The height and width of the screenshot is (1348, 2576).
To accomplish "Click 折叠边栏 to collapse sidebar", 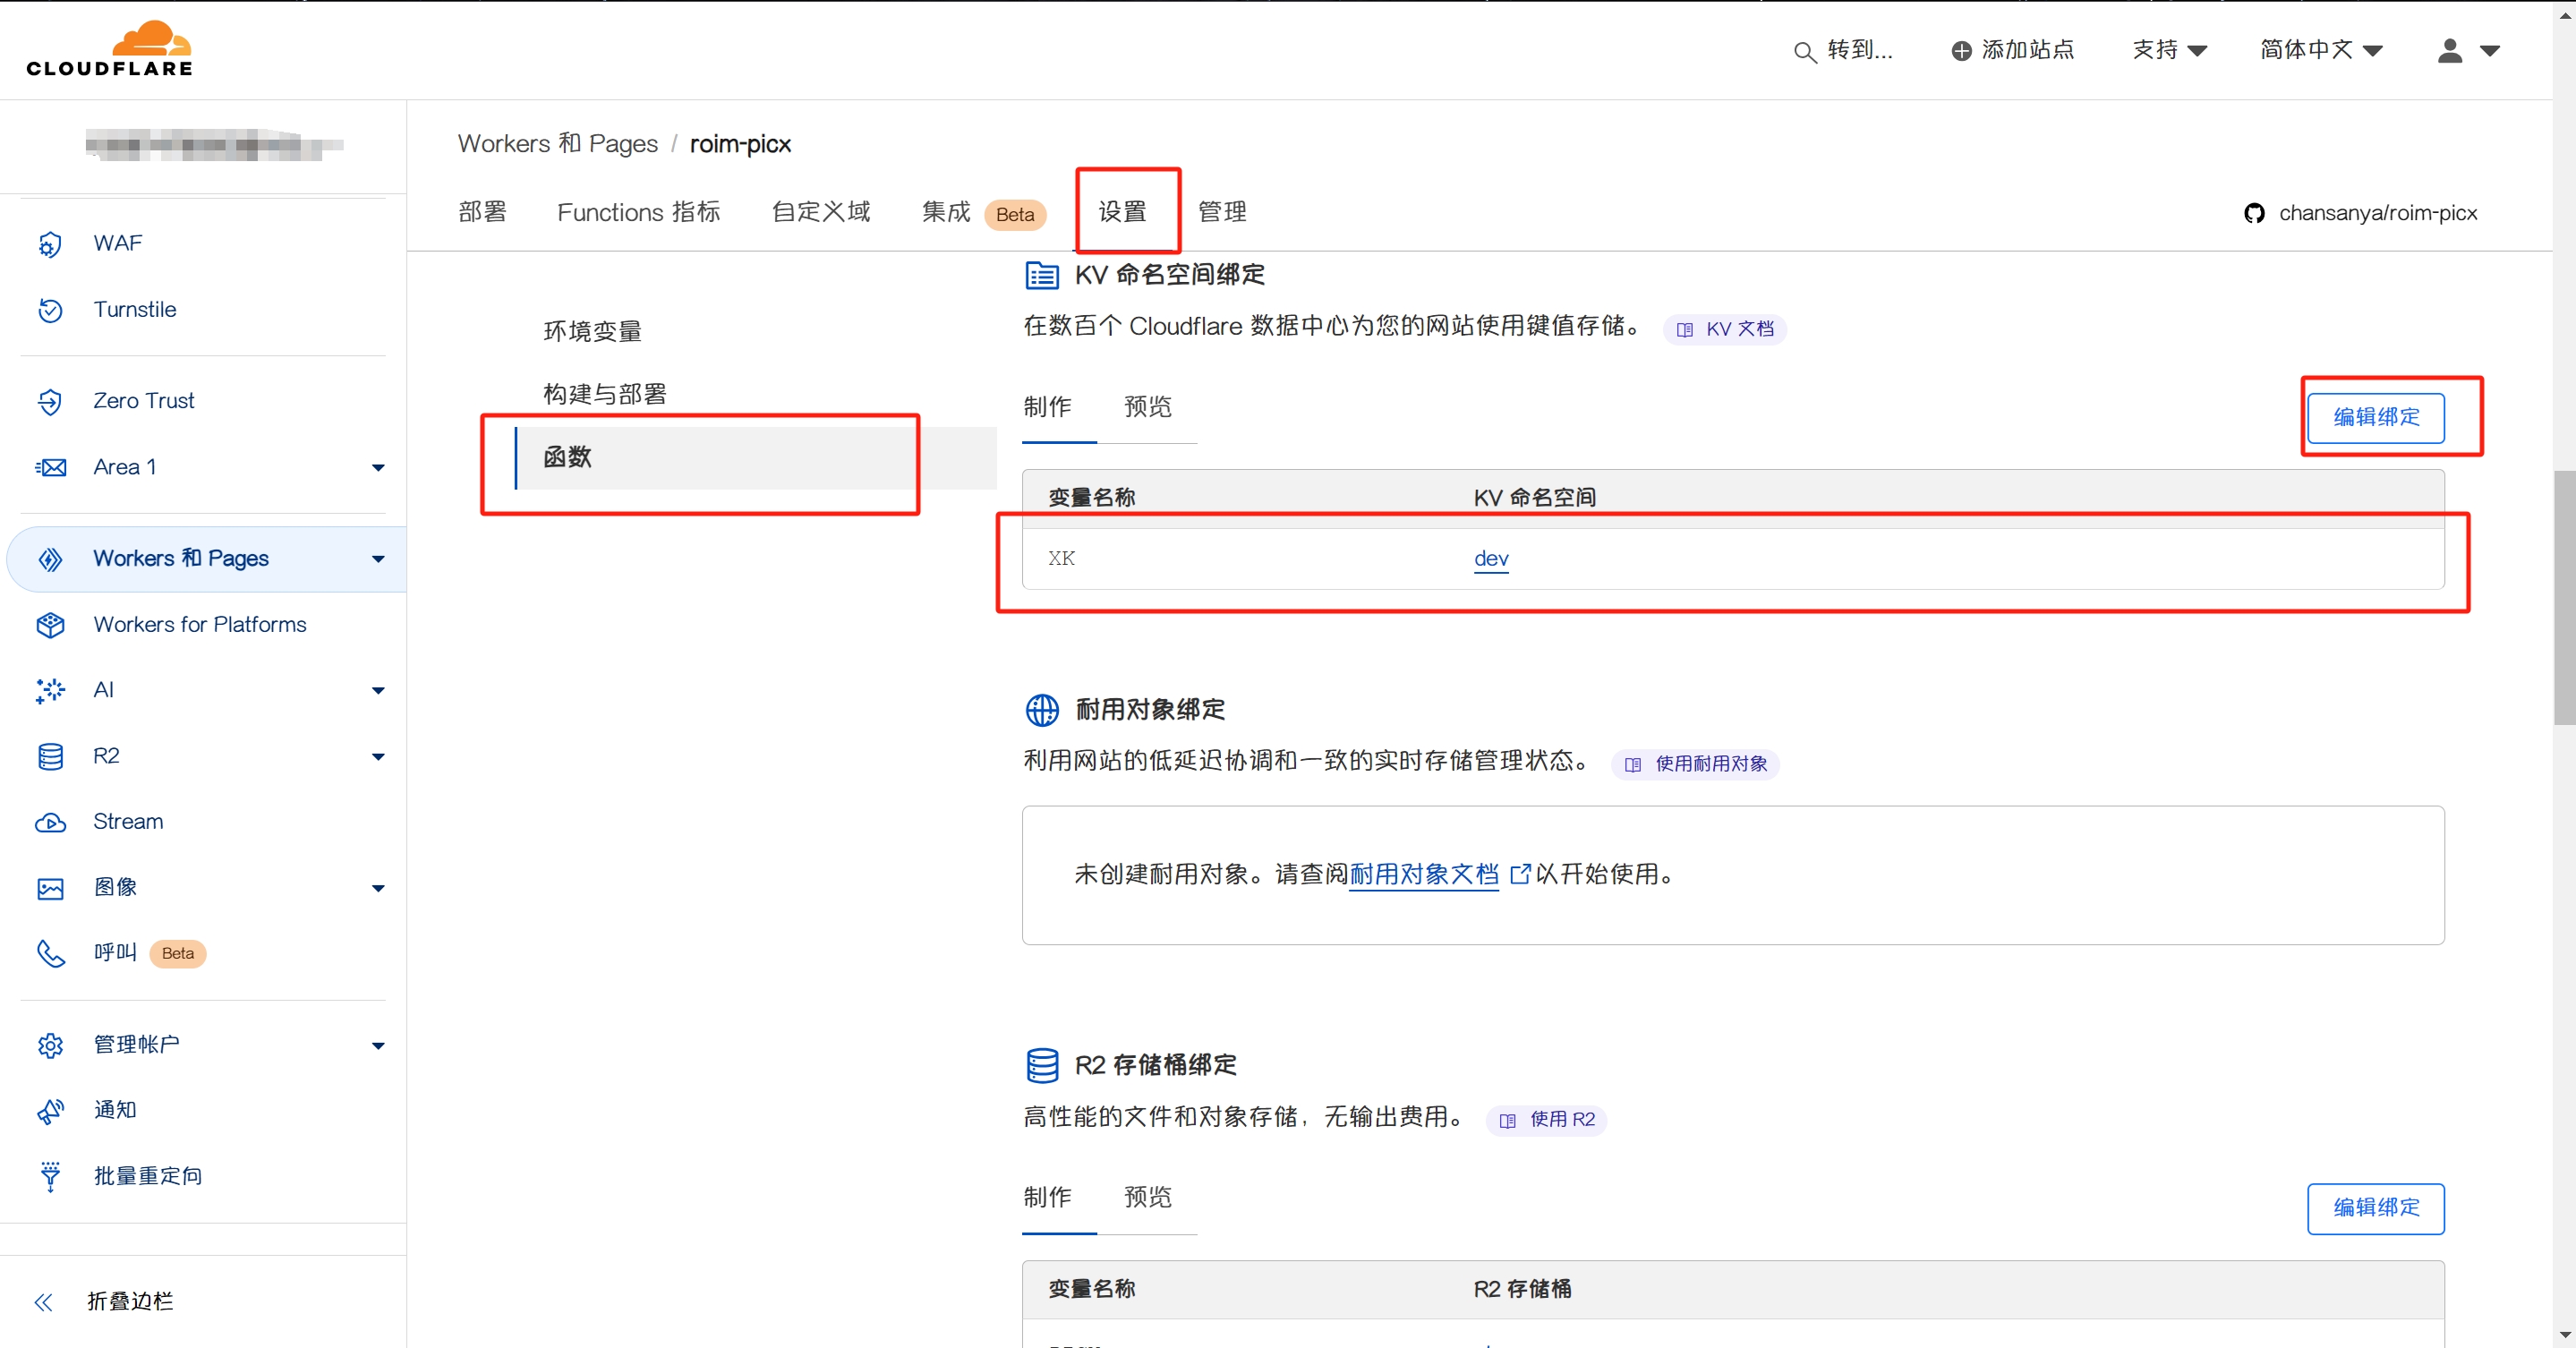I will 130,1301.
